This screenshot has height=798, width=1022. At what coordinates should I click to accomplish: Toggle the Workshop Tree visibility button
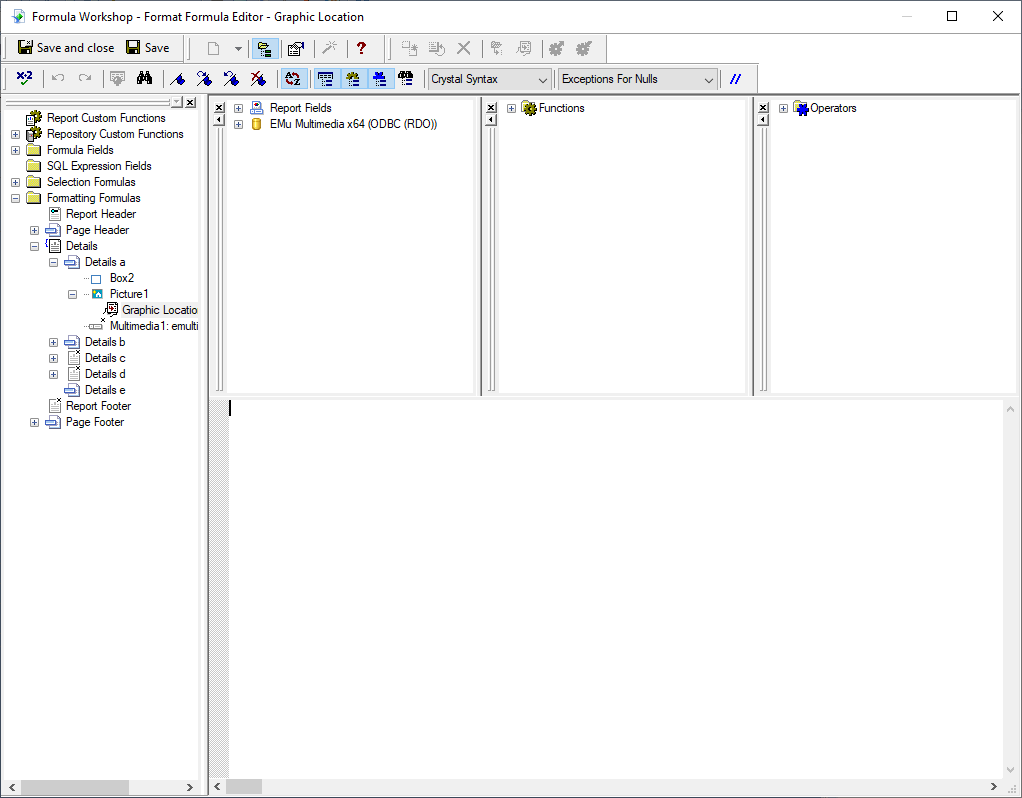pyautogui.click(x=266, y=48)
